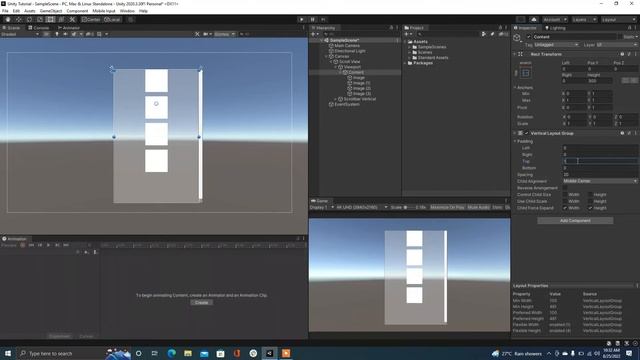The width and height of the screenshot is (640, 360).
Task: Open the custom editor tools icon
Action: coord(72,19)
